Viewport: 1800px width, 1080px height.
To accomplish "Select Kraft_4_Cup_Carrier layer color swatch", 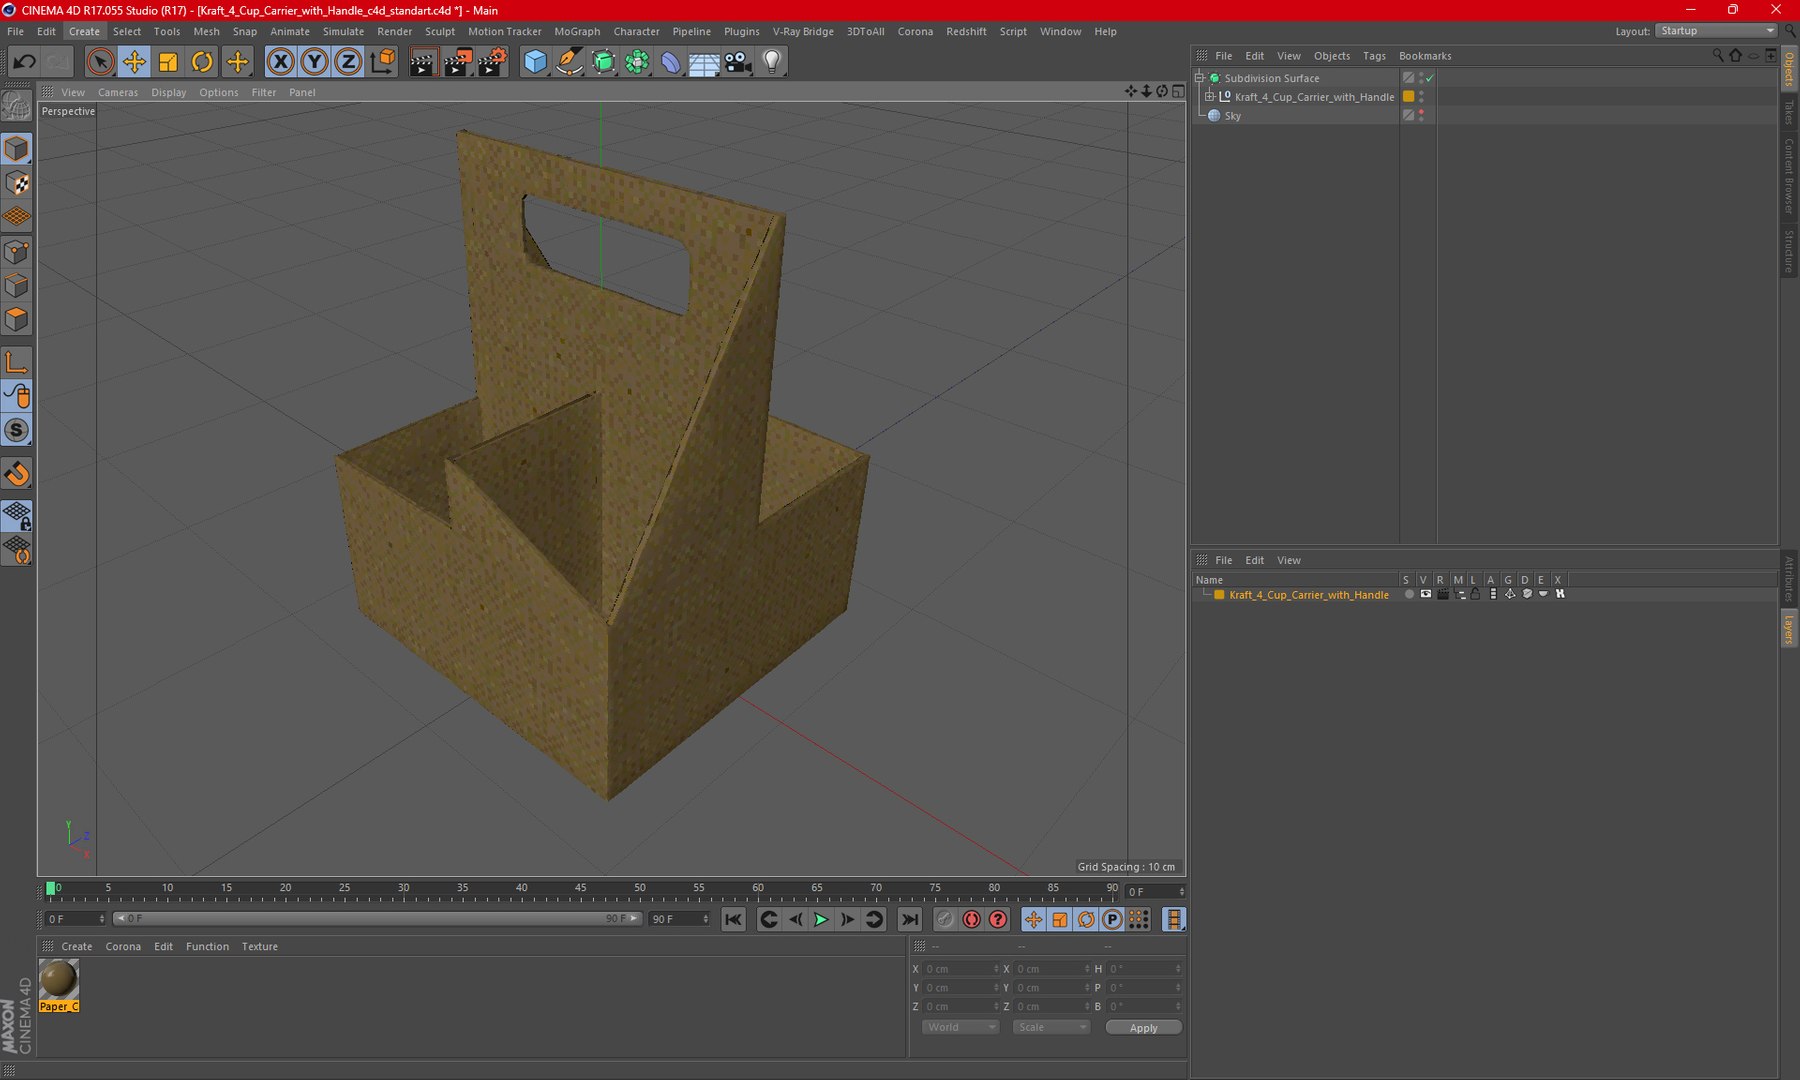I will coord(1219,594).
